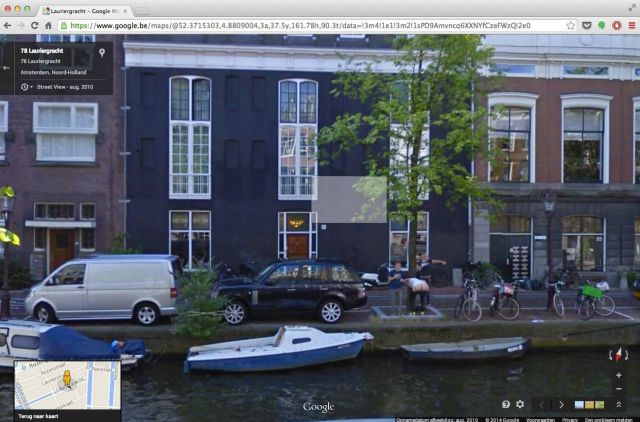The width and height of the screenshot is (640, 422).
Task: Select the Lauriergracht Google Maps tab
Action: pos(85,9)
